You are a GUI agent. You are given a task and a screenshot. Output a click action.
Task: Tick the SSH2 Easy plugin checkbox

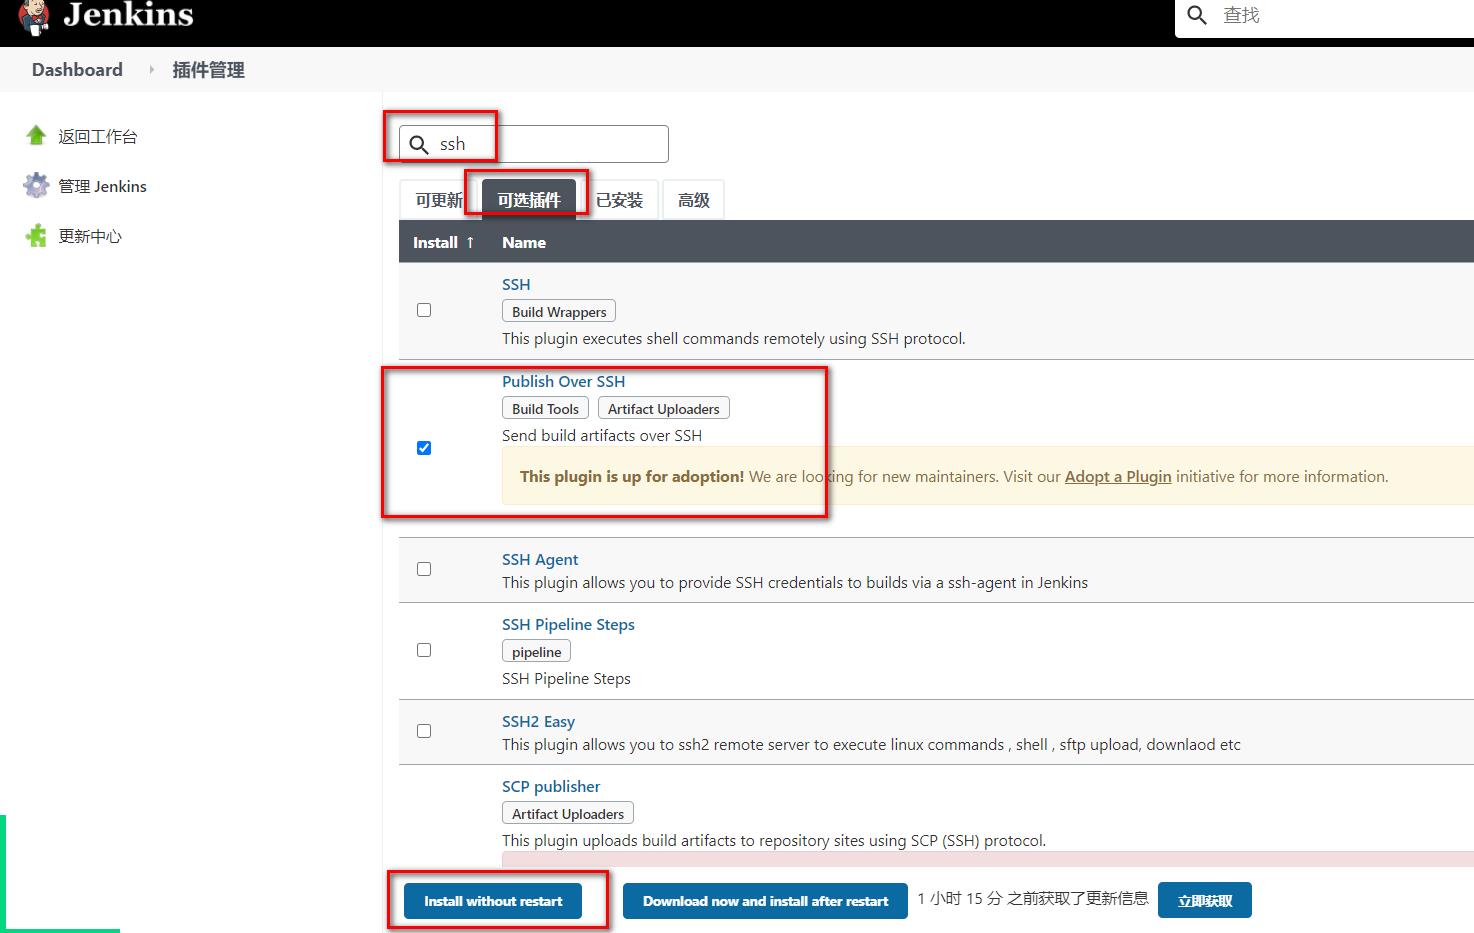(x=424, y=731)
